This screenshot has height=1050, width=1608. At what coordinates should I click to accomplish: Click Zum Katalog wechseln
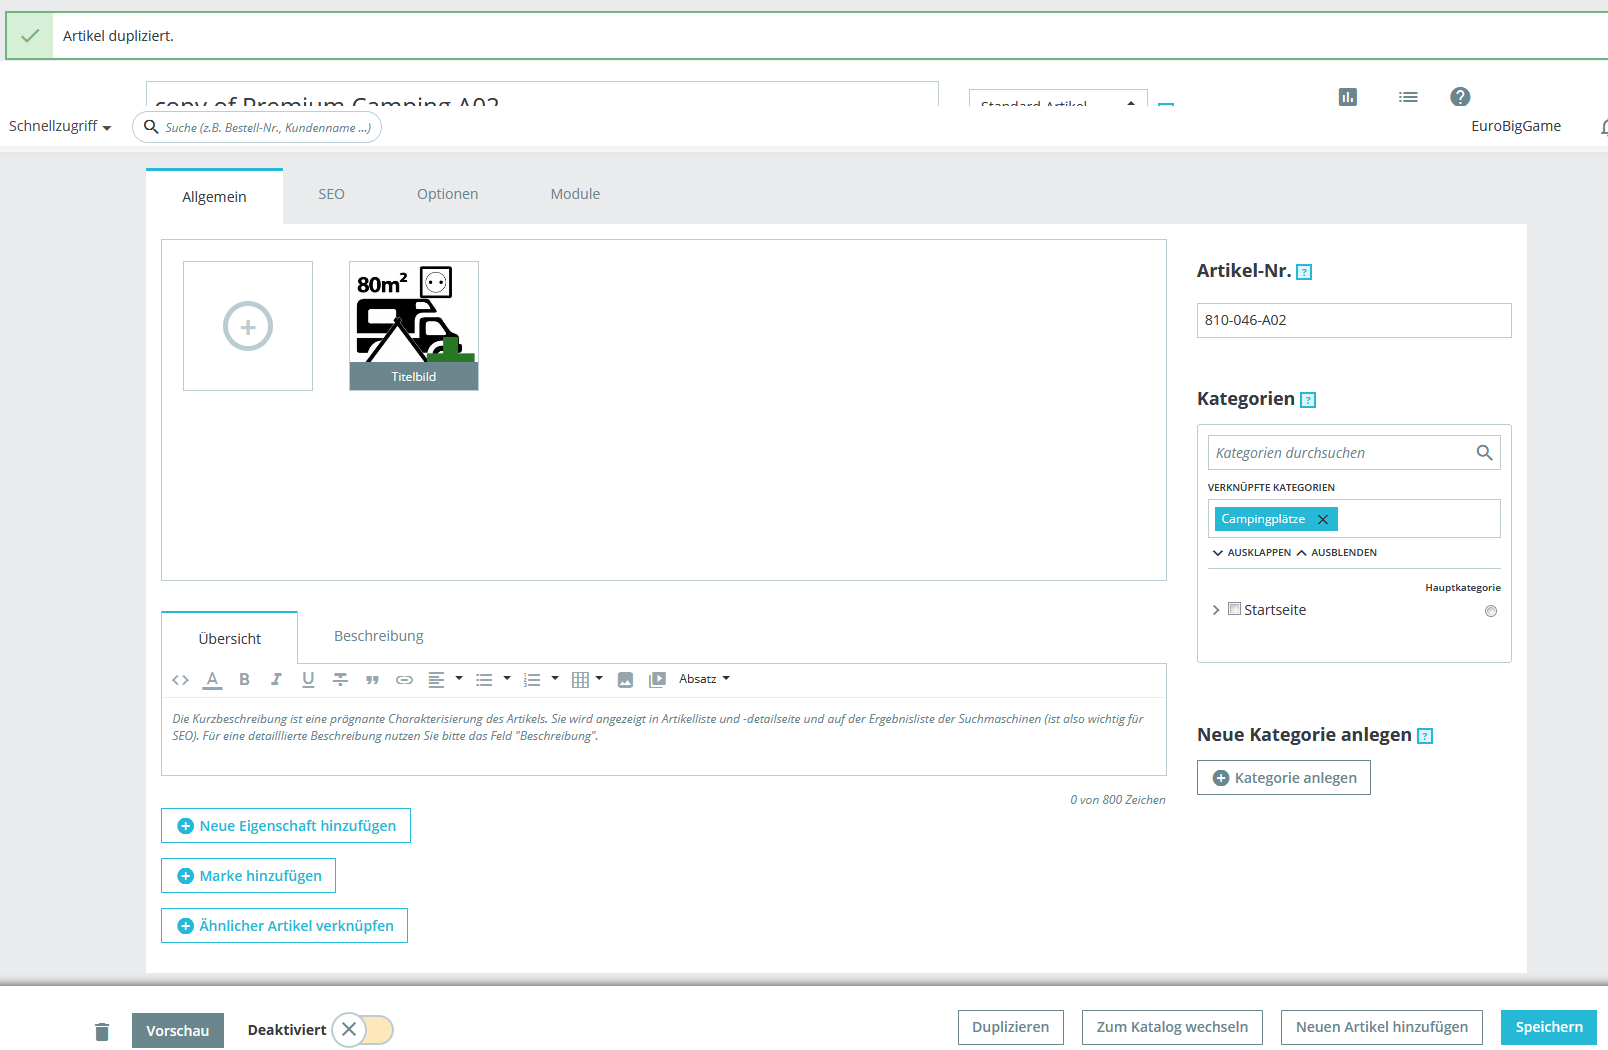(1172, 1027)
